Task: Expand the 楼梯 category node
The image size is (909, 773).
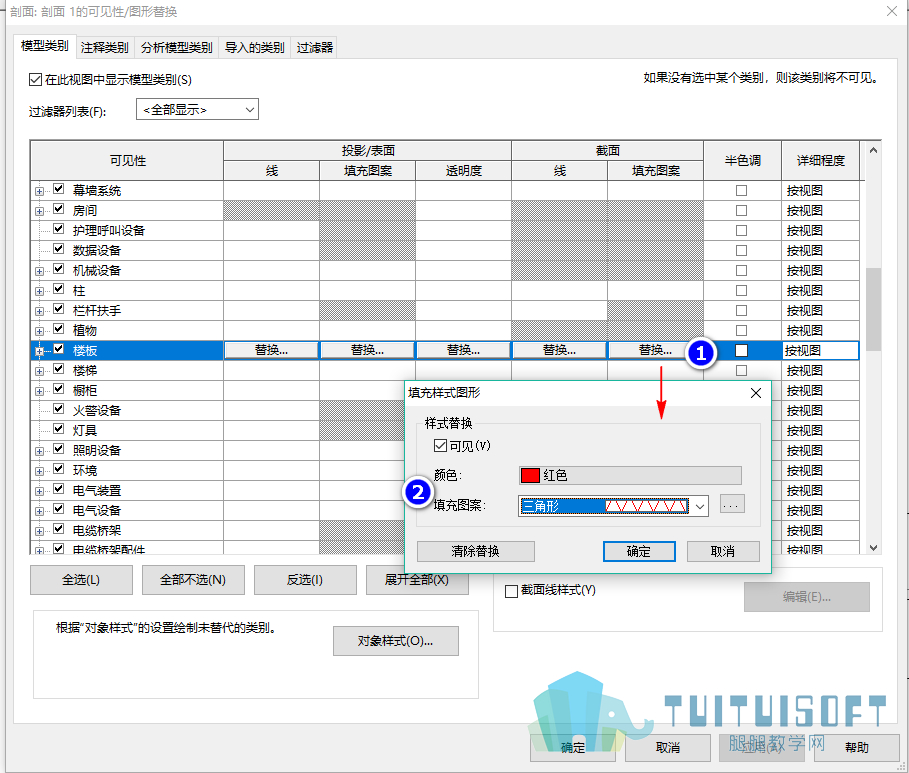Action: tap(39, 371)
